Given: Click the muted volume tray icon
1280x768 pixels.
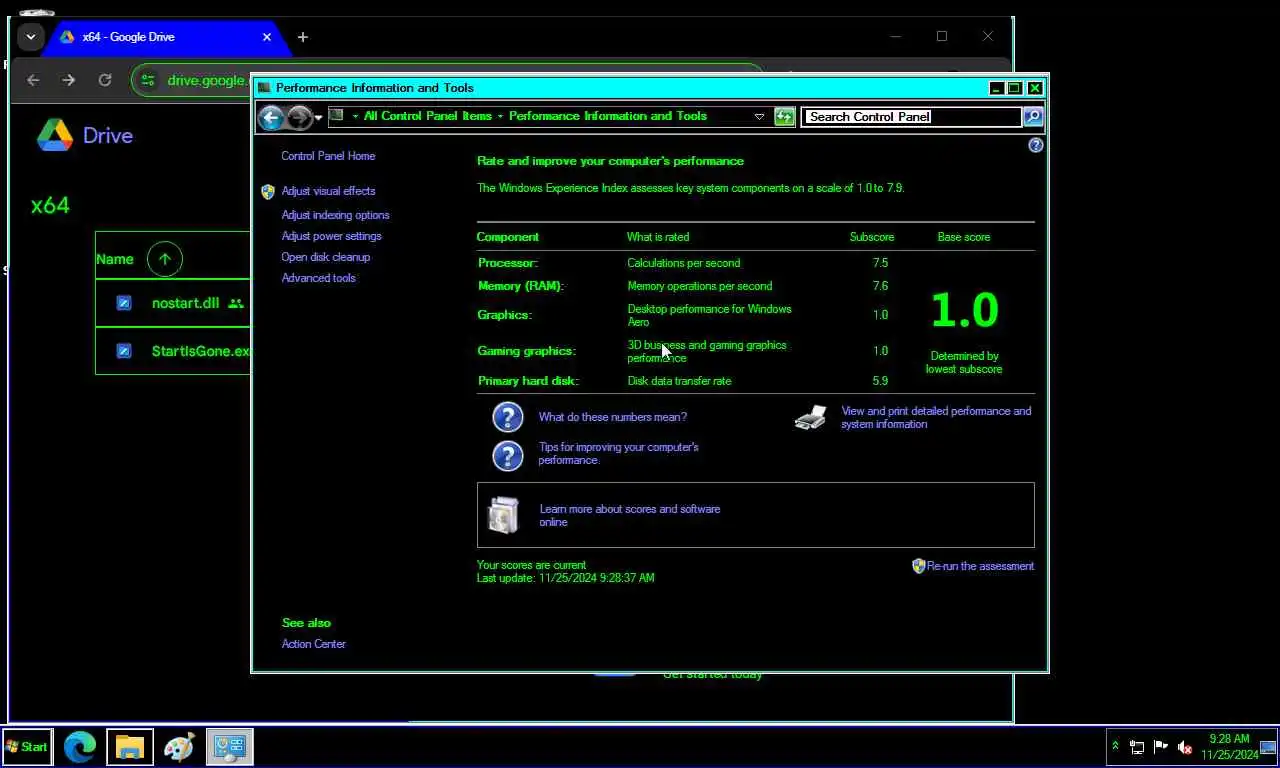Looking at the screenshot, I should click(x=1185, y=747).
